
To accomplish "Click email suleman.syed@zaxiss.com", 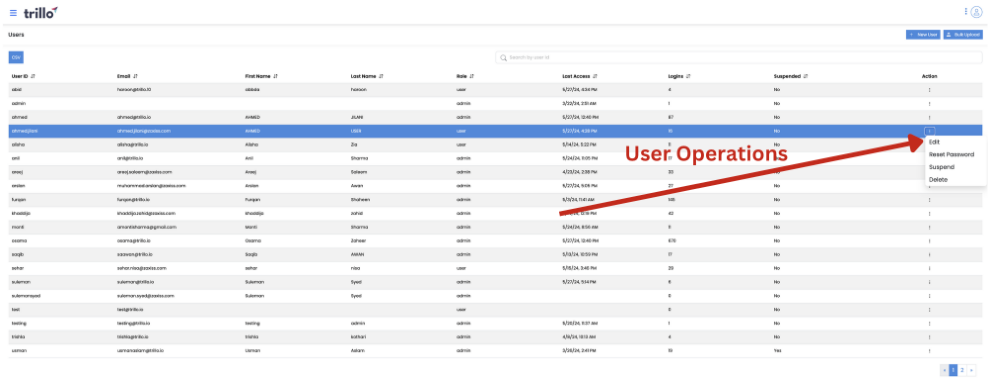I will (x=146, y=295).
